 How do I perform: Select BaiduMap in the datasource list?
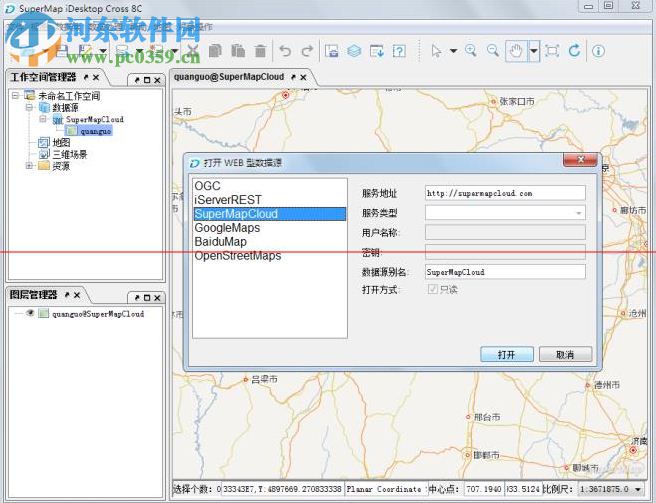click(x=269, y=241)
